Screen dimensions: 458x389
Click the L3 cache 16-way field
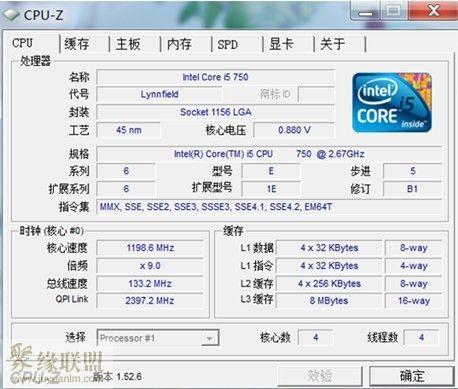coord(414,301)
